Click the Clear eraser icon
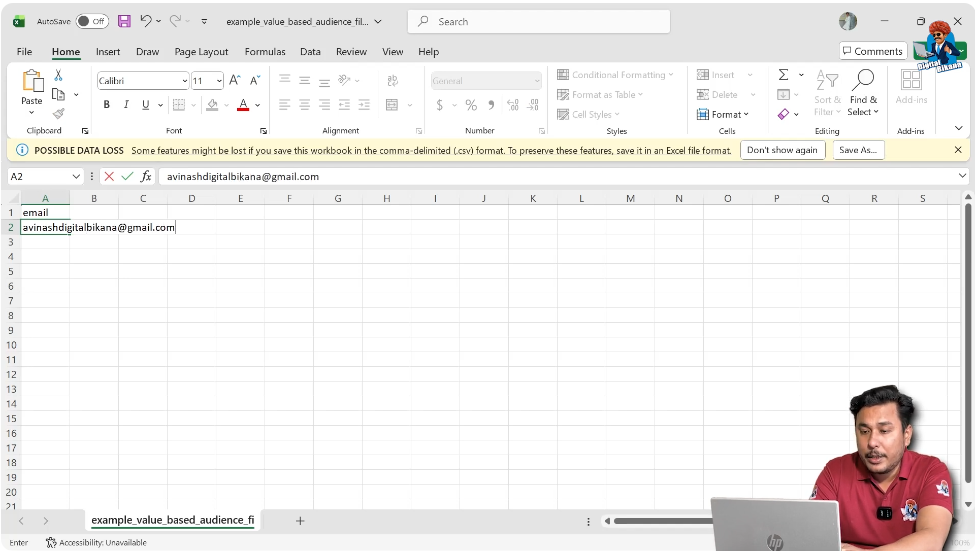 click(x=783, y=114)
